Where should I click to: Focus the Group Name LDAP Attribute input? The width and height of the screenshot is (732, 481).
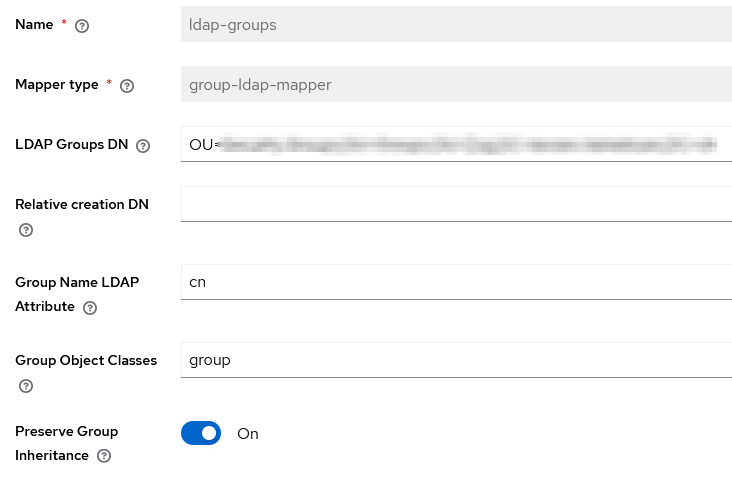click(x=456, y=282)
